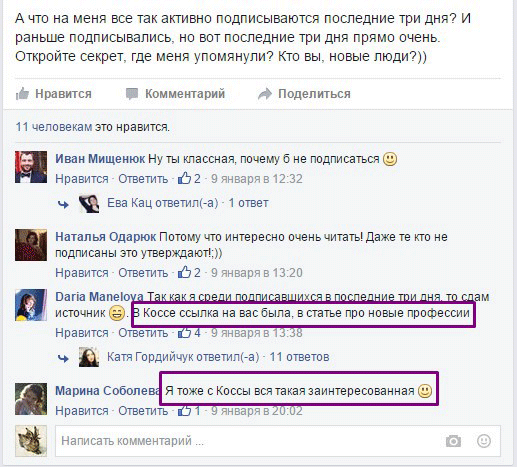Screen dimensions: 517x467
Task: Click like count thumb on Наталья Одарюк's comment
Action: tap(184, 273)
